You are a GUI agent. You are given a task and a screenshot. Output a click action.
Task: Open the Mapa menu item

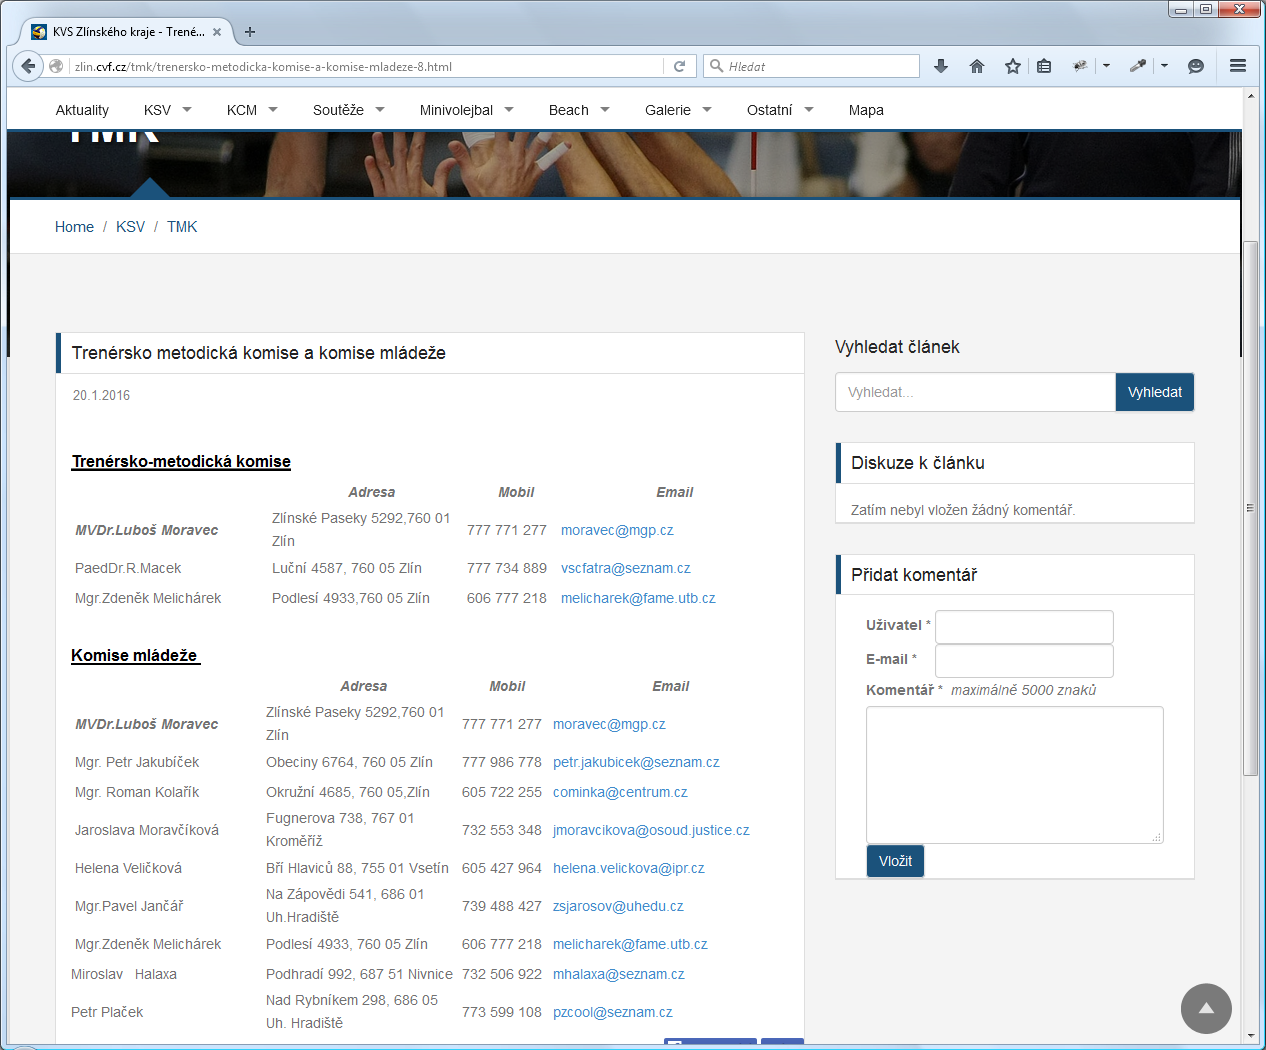[x=866, y=110]
